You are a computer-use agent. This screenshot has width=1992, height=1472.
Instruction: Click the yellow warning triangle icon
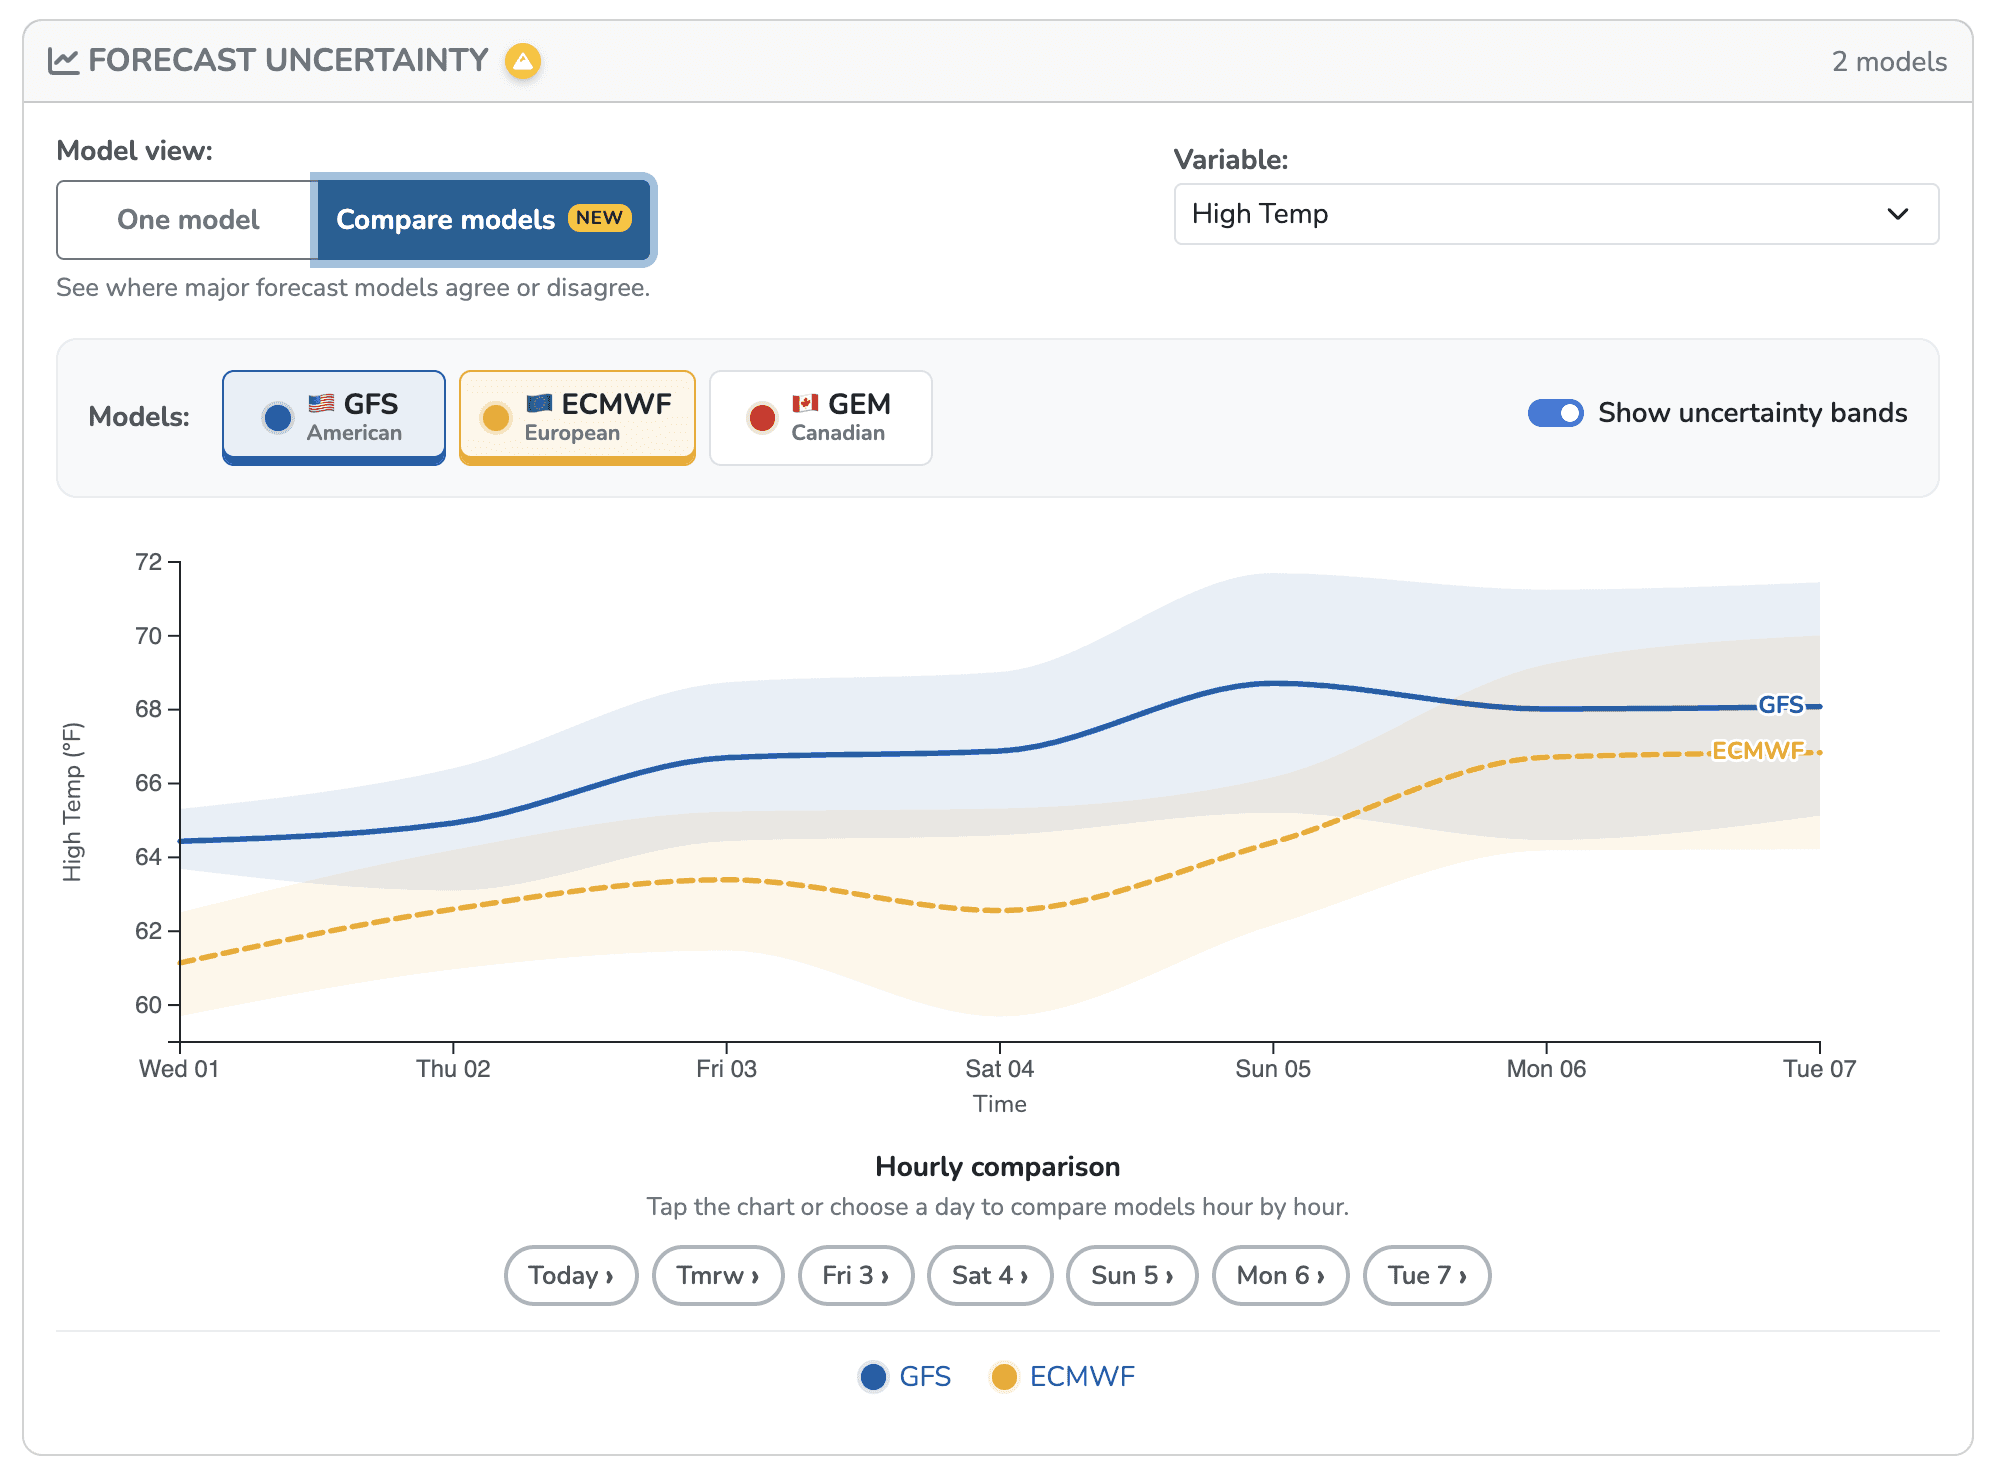tap(522, 61)
